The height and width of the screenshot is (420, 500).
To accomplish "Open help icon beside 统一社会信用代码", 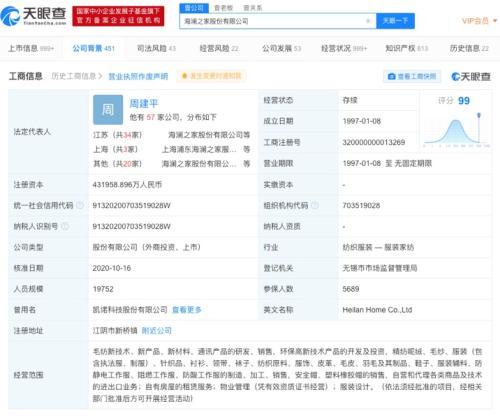I will [x=80, y=205].
